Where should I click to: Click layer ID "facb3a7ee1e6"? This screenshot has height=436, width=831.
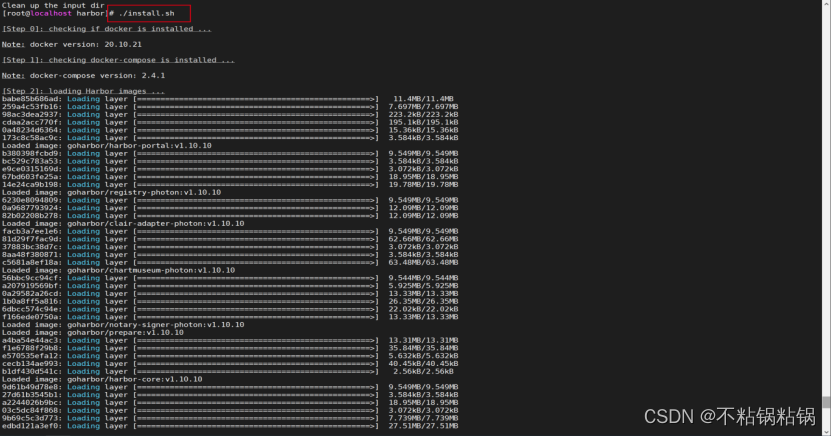tap(30, 232)
